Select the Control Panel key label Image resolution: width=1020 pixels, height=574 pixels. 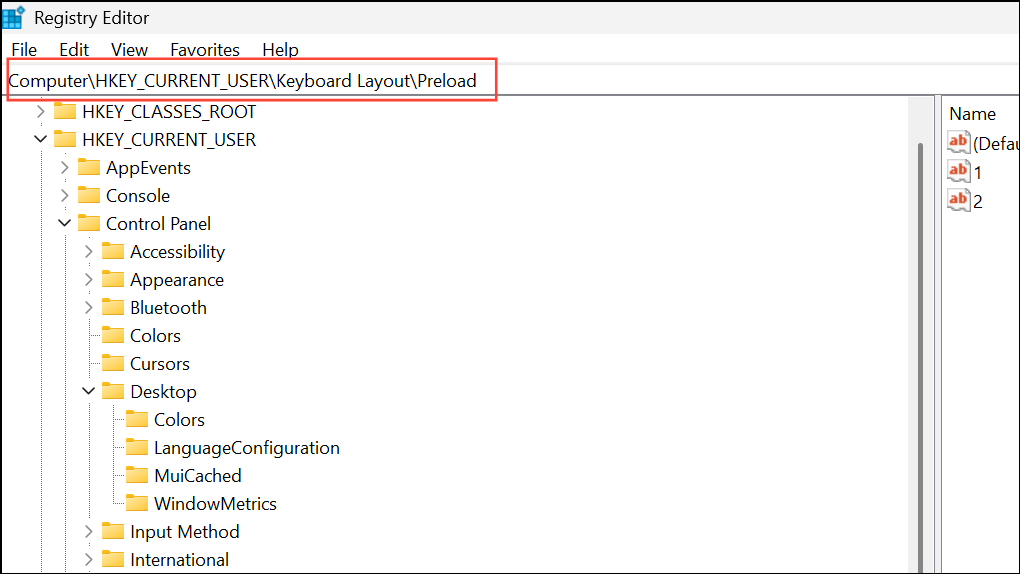tap(159, 224)
